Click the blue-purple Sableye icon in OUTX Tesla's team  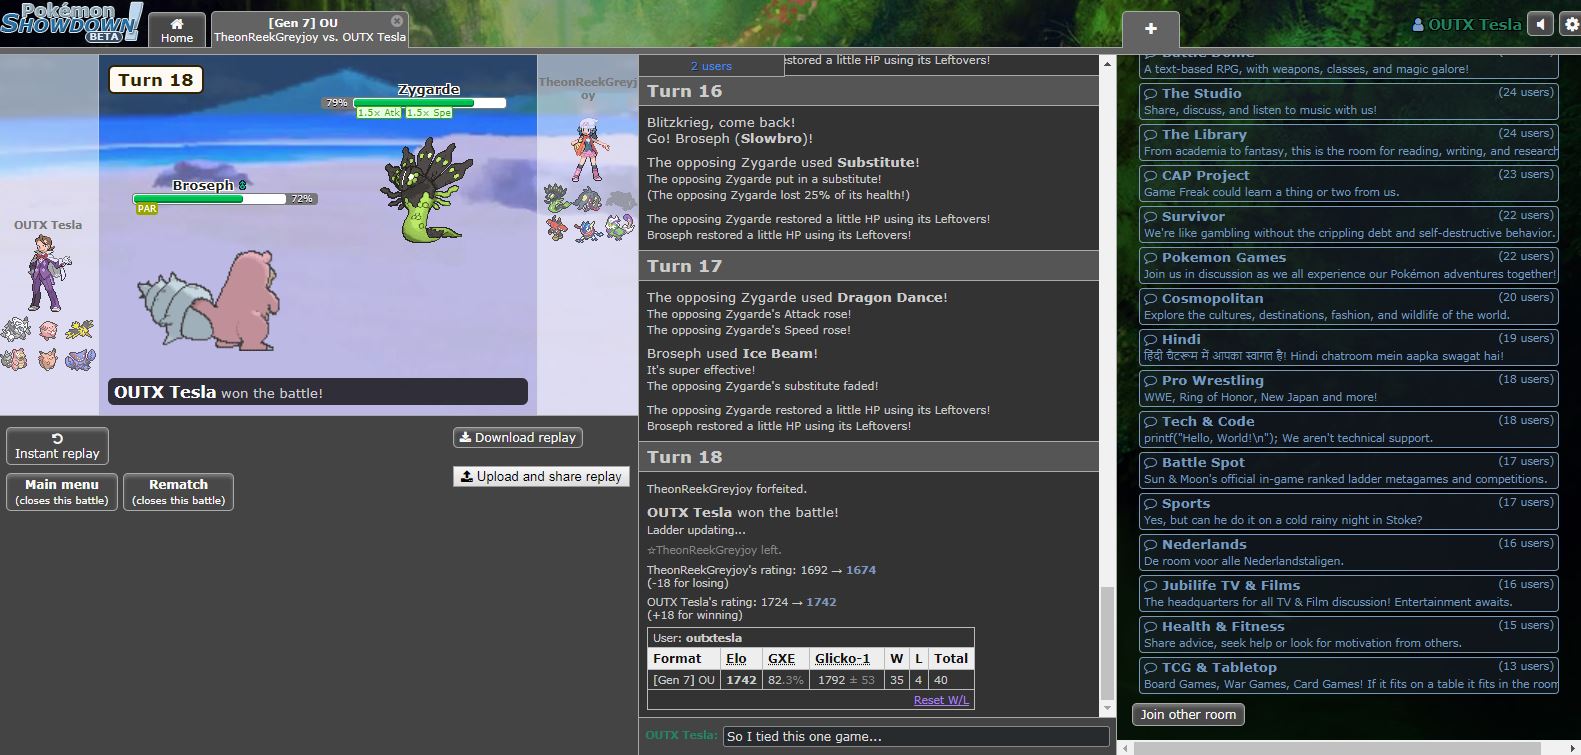(80, 359)
